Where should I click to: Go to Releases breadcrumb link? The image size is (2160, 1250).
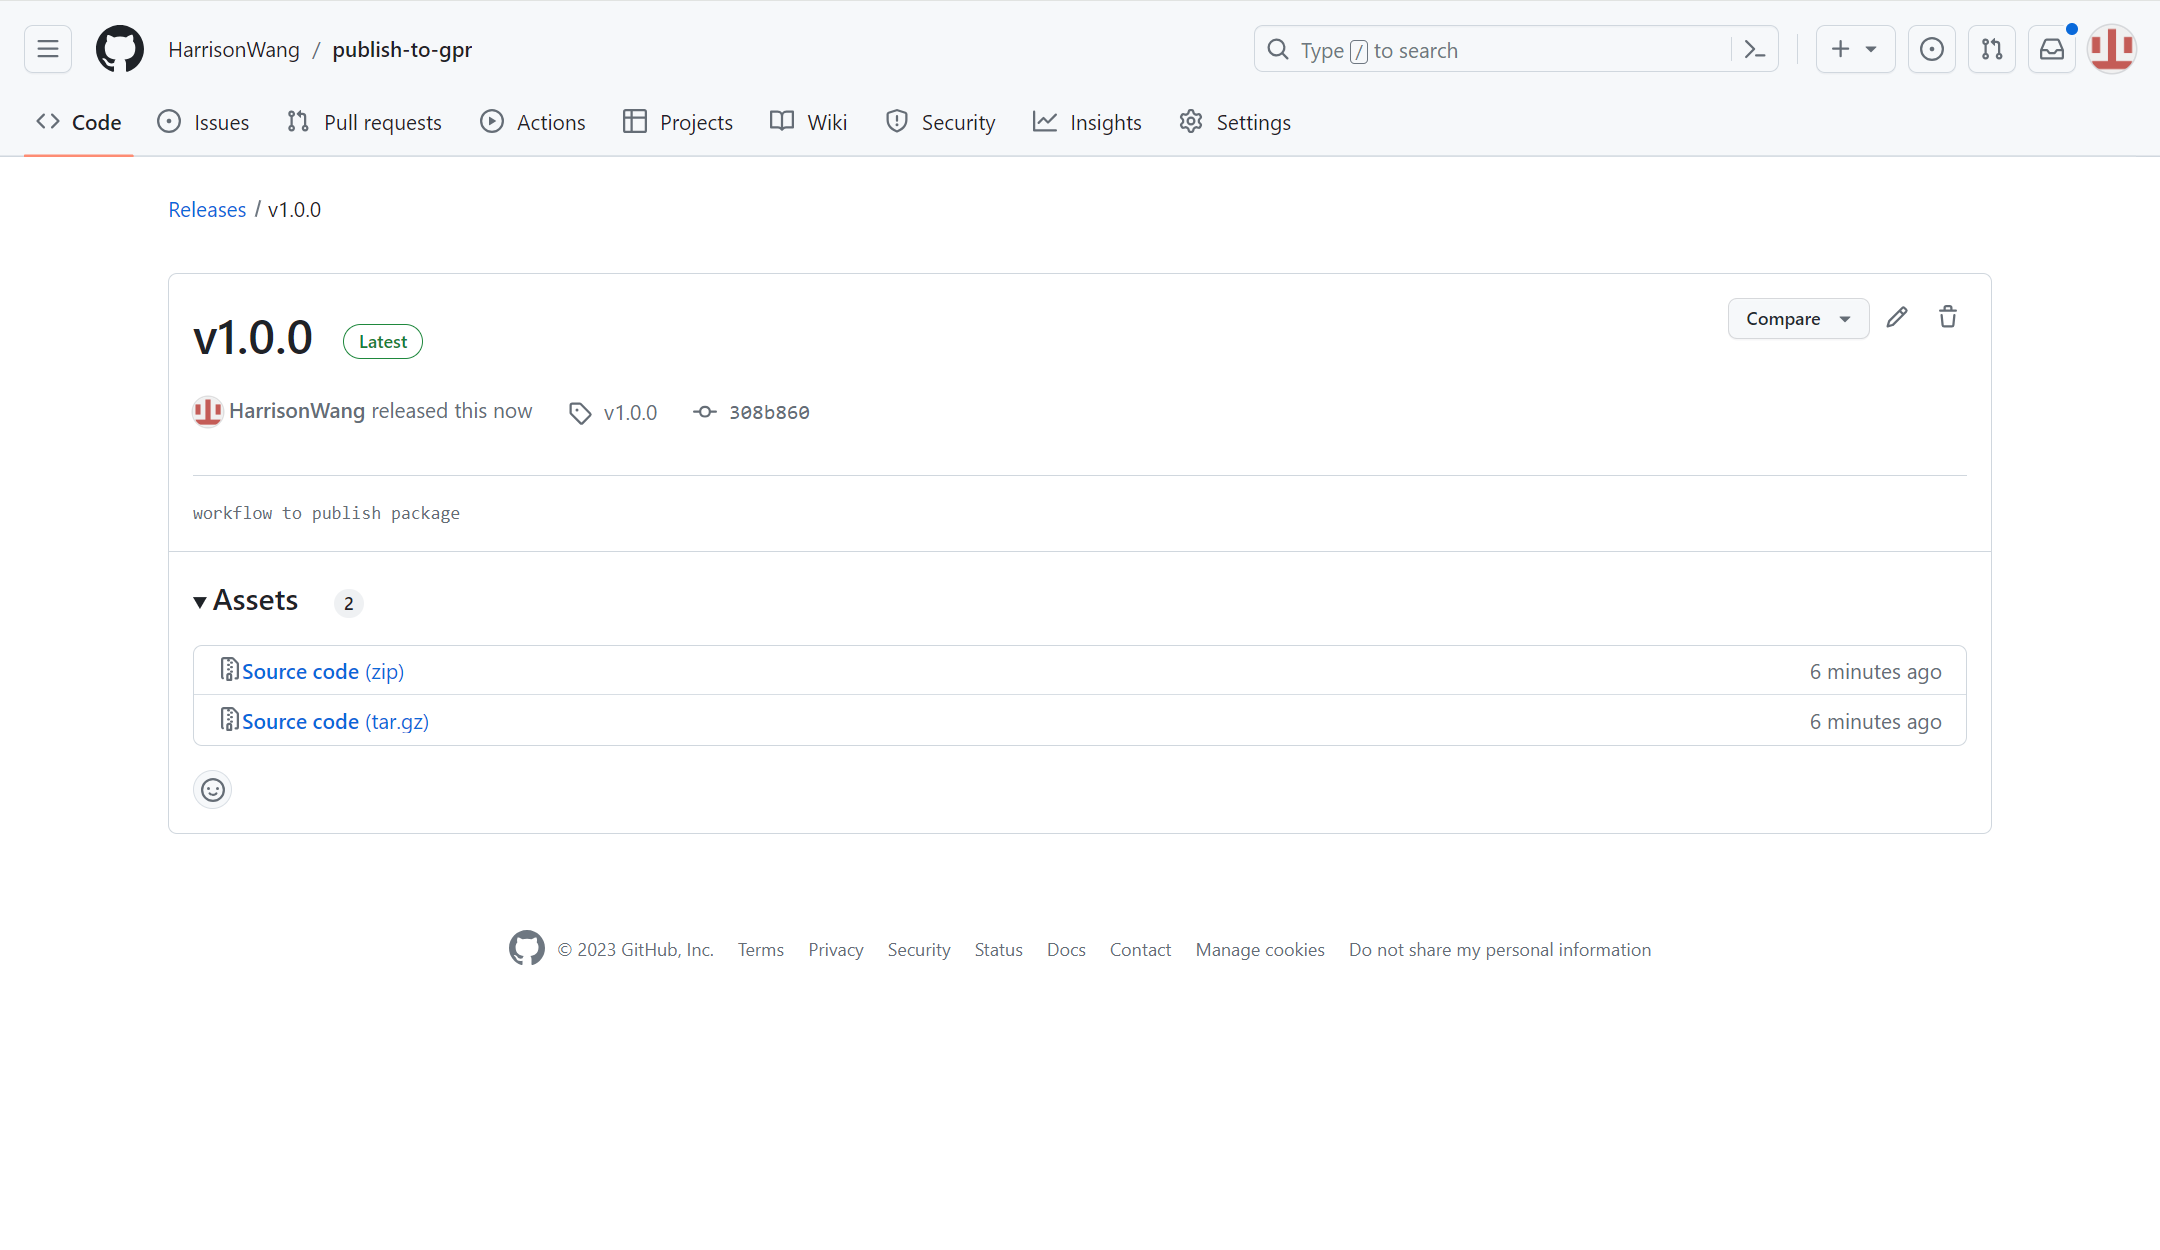pyautogui.click(x=207, y=210)
